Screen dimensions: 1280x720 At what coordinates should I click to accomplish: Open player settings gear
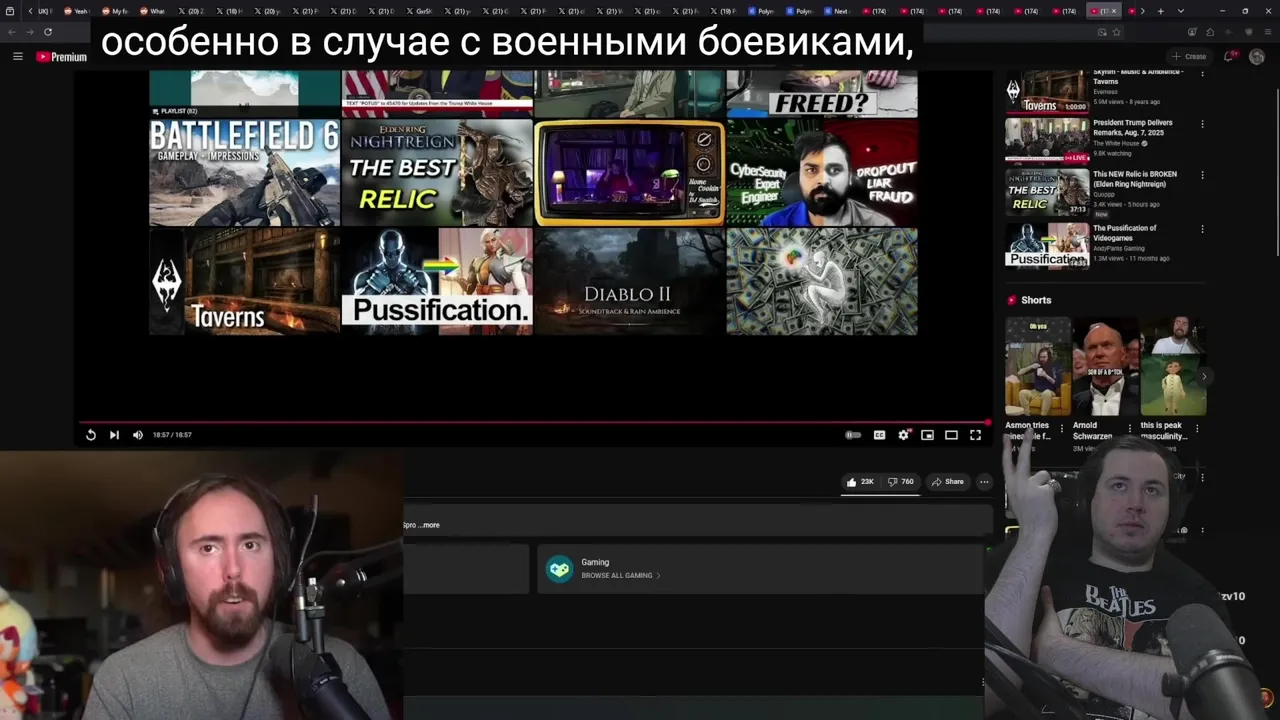pyautogui.click(x=903, y=435)
